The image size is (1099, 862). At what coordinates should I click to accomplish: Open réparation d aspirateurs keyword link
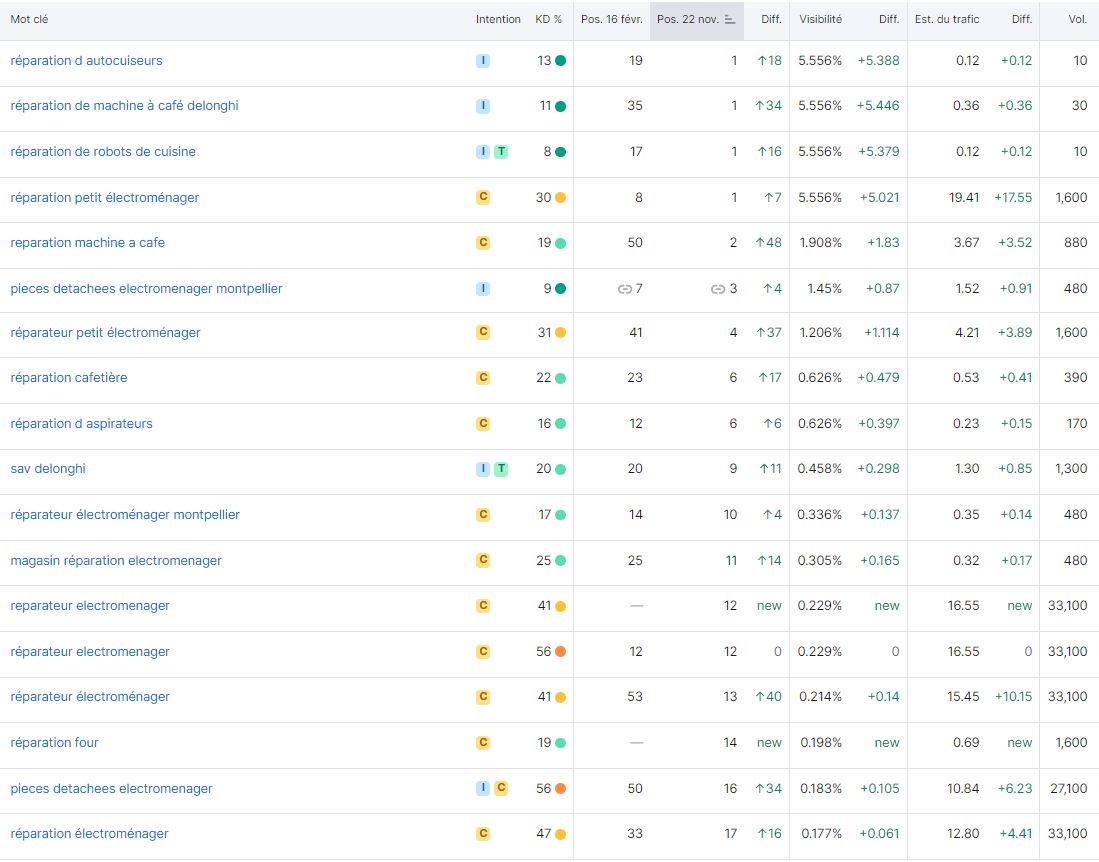pyautogui.click(x=82, y=424)
